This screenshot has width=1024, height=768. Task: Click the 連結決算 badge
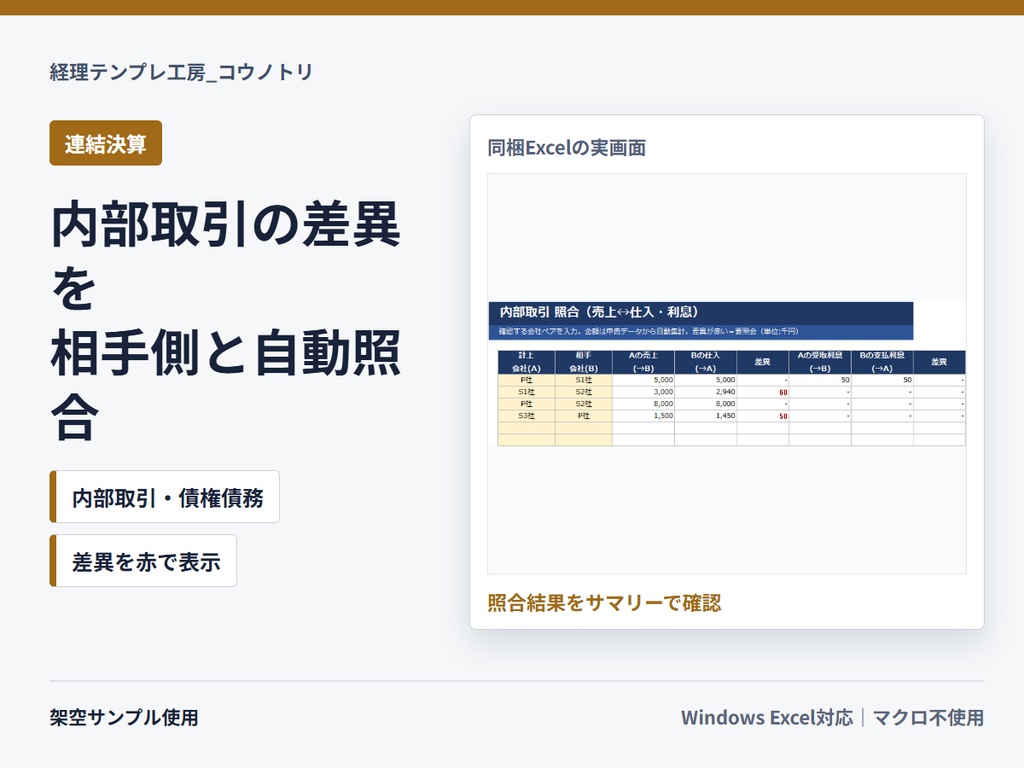pos(106,143)
